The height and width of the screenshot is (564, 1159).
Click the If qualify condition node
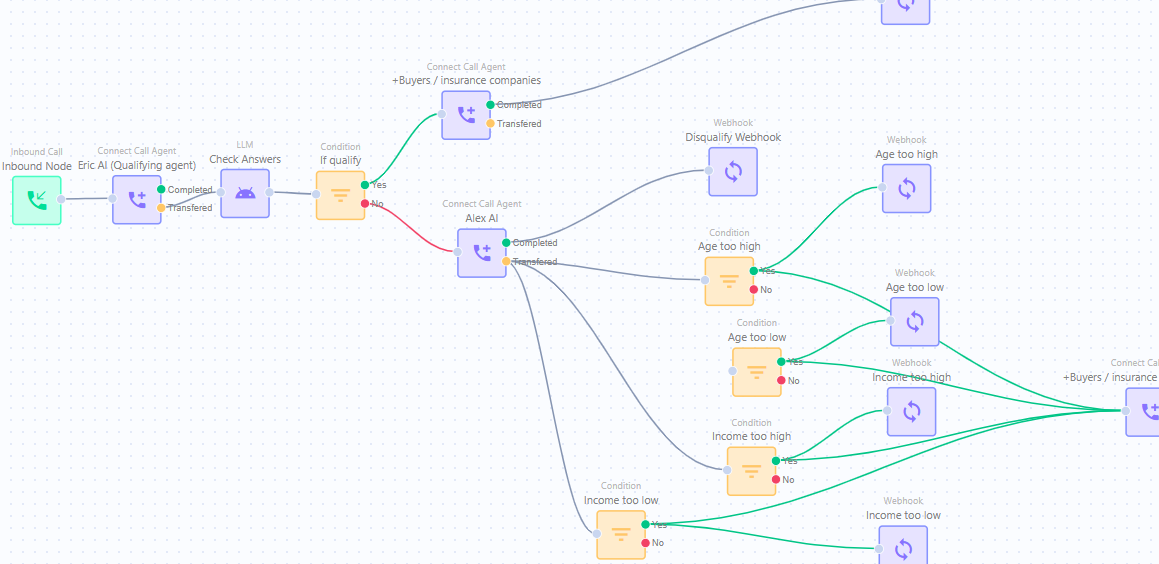pyautogui.click(x=341, y=195)
